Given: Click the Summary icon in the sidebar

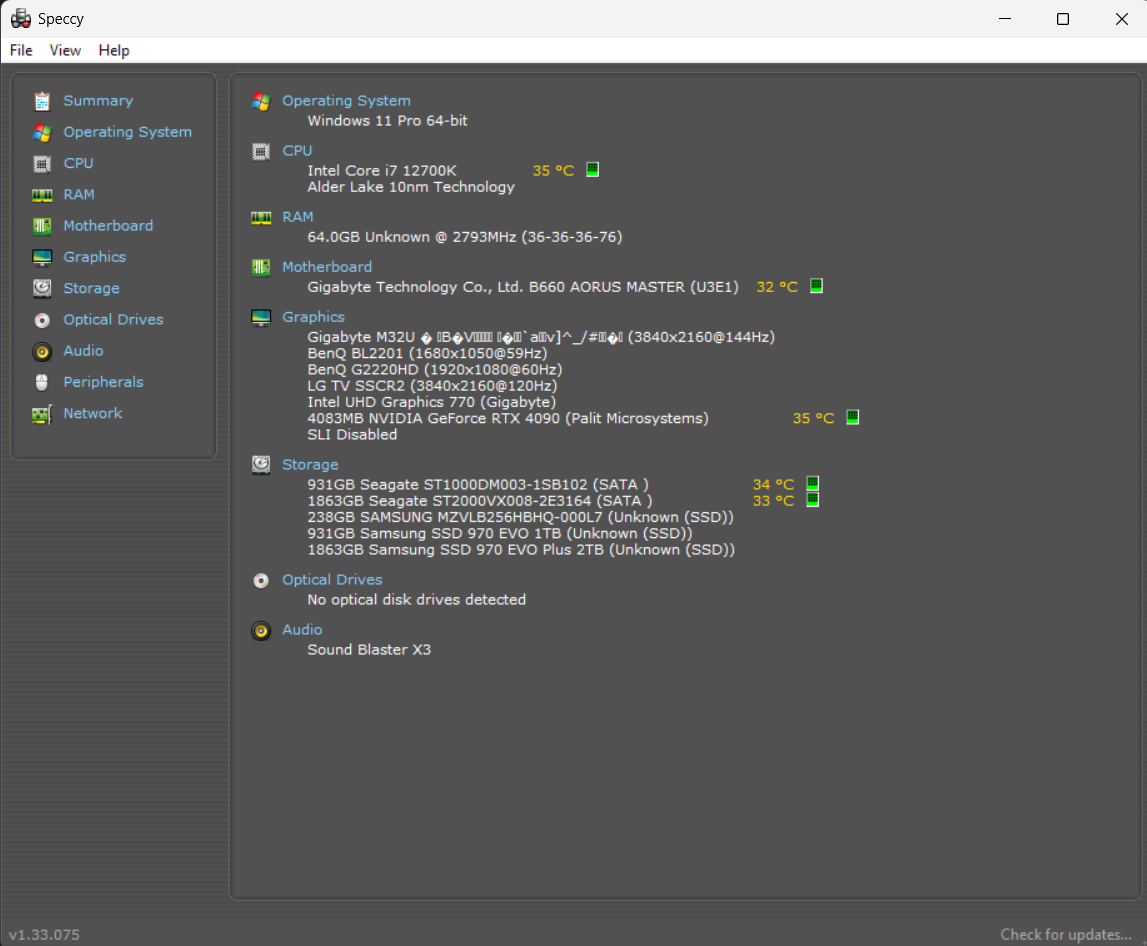Looking at the screenshot, I should coord(42,101).
